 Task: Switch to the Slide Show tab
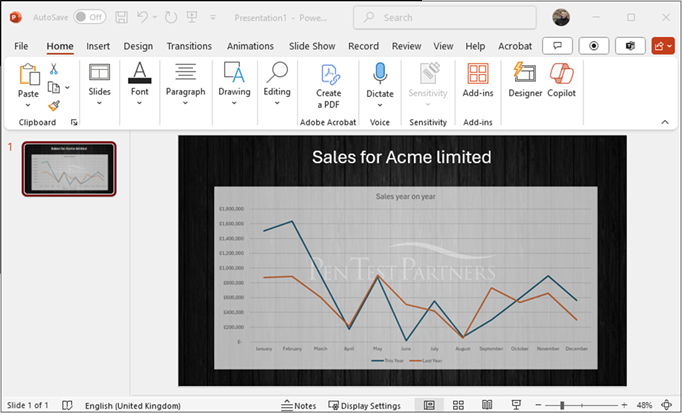(312, 46)
